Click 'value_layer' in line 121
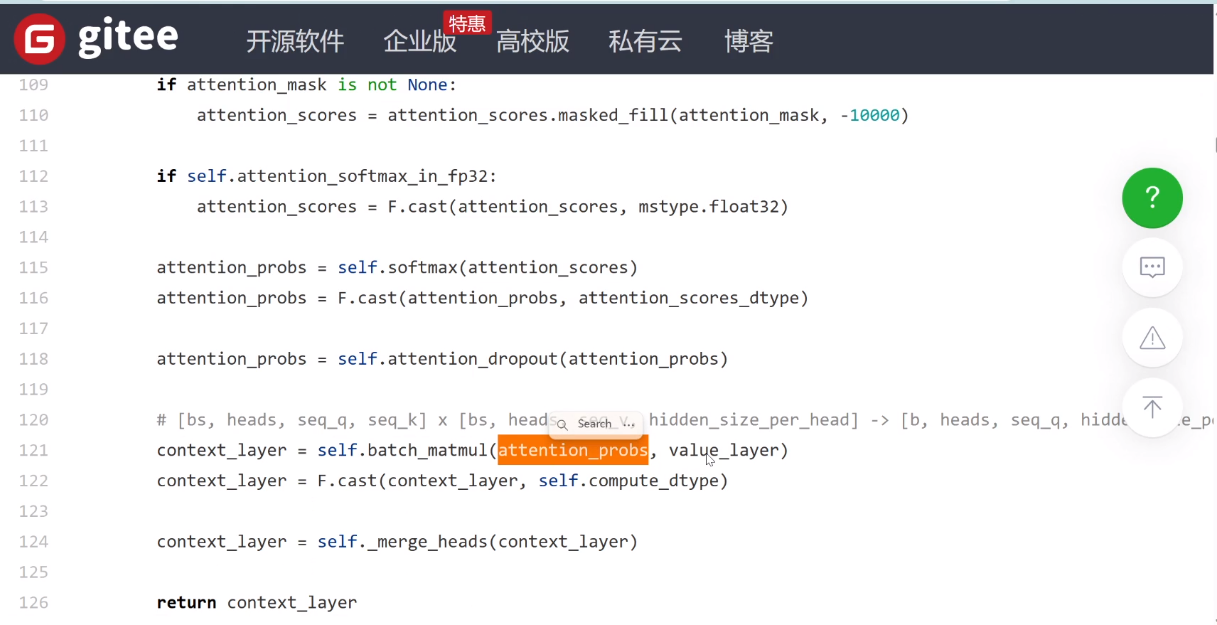This screenshot has height=625, width=1217. [x=724, y=450]
